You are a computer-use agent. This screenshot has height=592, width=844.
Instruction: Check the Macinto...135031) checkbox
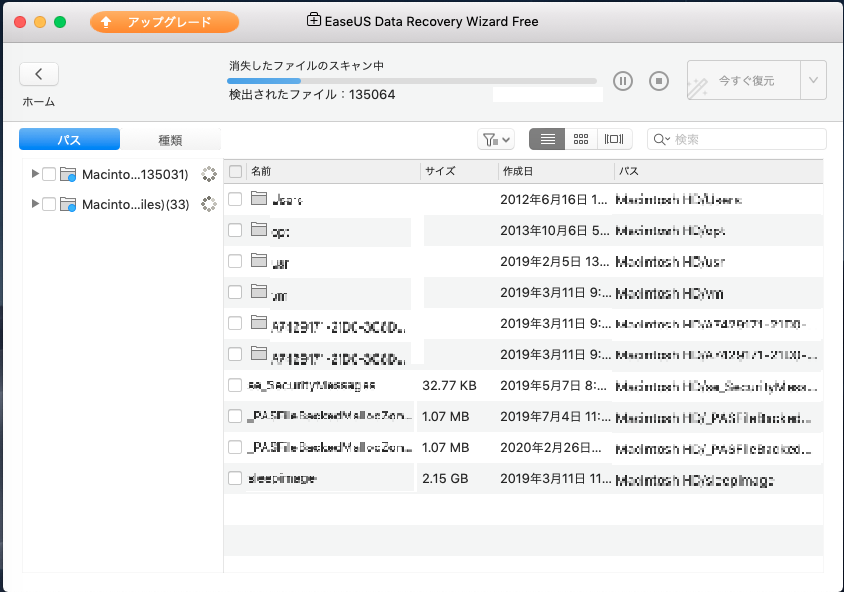49,174
